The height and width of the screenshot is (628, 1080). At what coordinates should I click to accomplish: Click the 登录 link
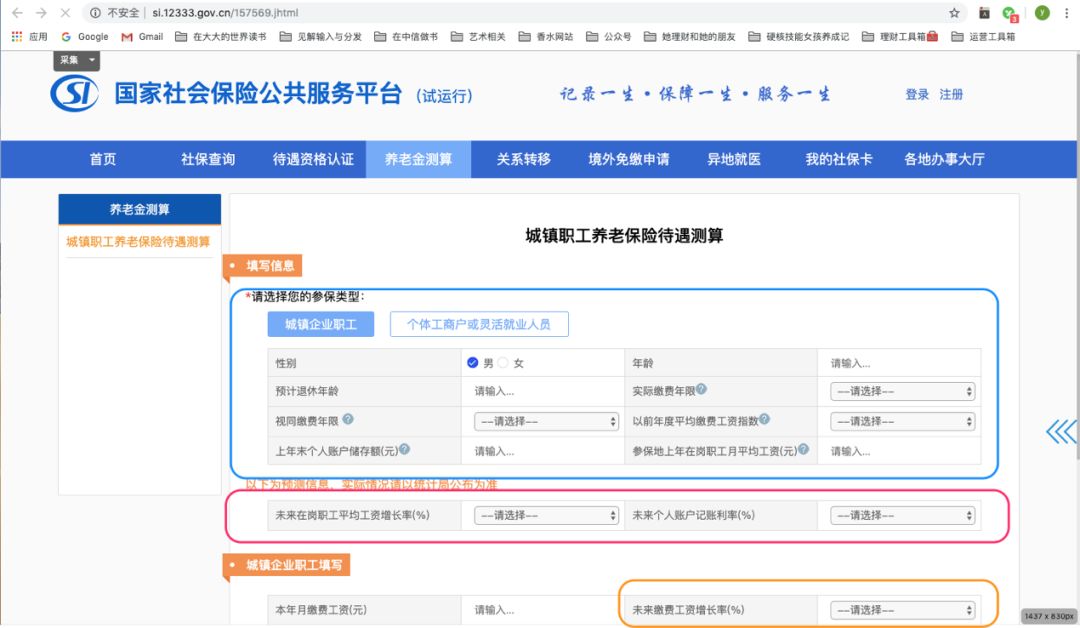(917, 94)
